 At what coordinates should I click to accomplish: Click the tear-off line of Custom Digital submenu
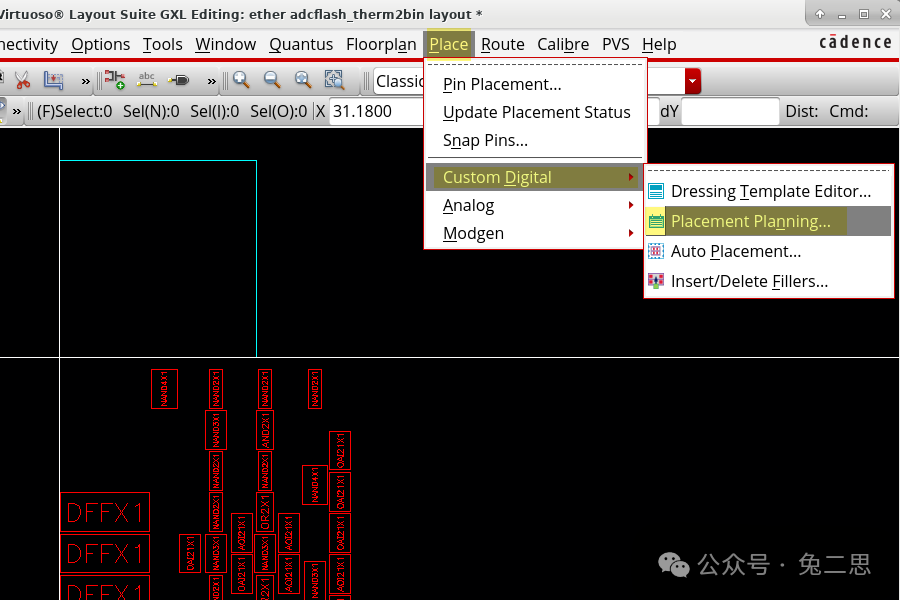click(x=769, y=171)
